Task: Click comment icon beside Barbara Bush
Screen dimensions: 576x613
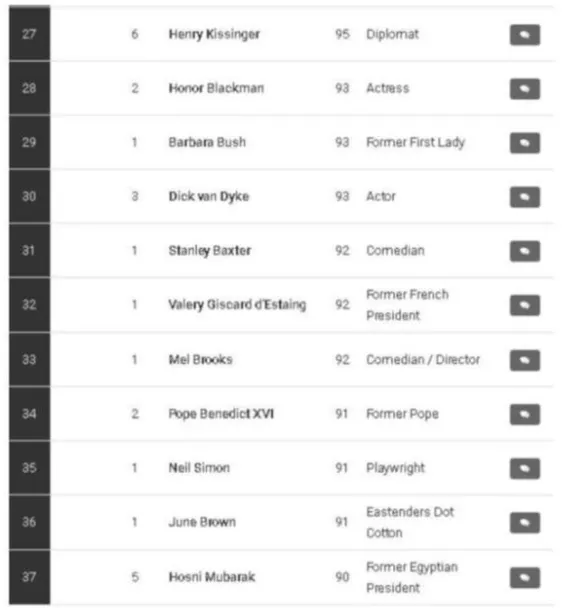Action: click(x=525, y=143)
